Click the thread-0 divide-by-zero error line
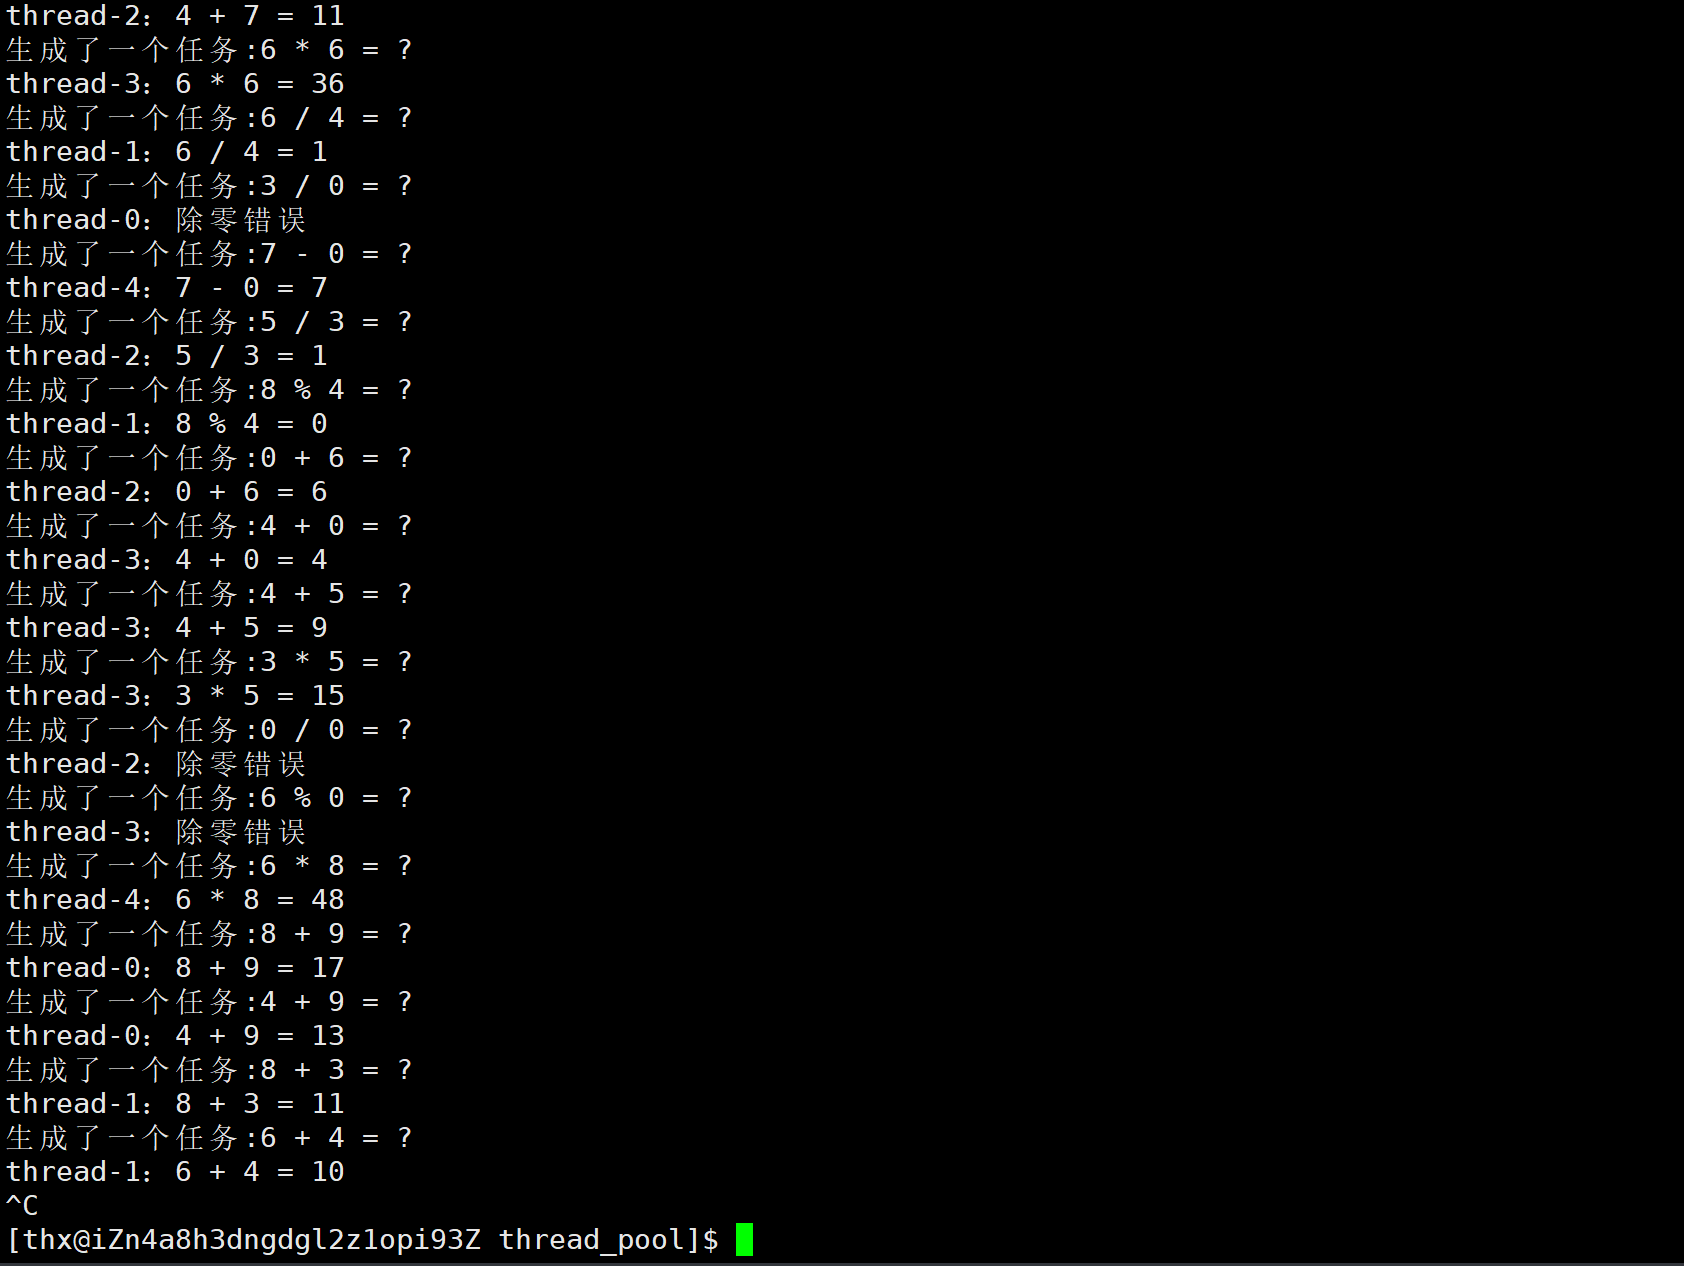Image resolution: width=1684 pixels, height=1266 pixels. click(156, 219)
